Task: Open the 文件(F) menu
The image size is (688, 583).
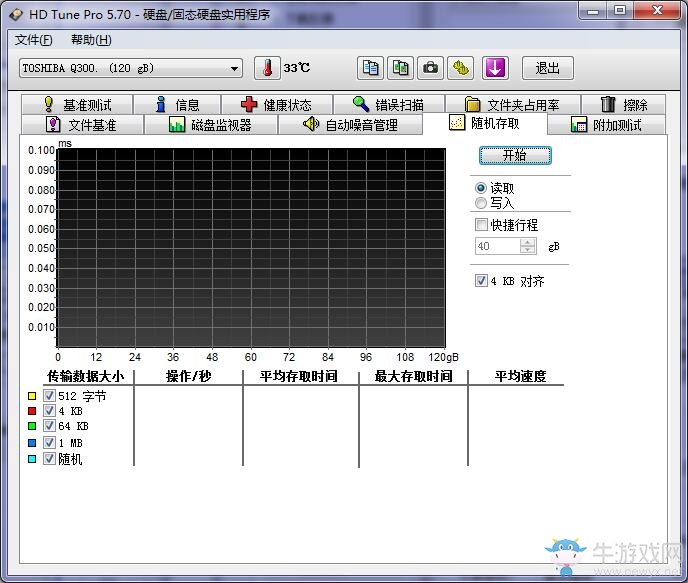Action: pyautogui.click(x=34, y=40)
